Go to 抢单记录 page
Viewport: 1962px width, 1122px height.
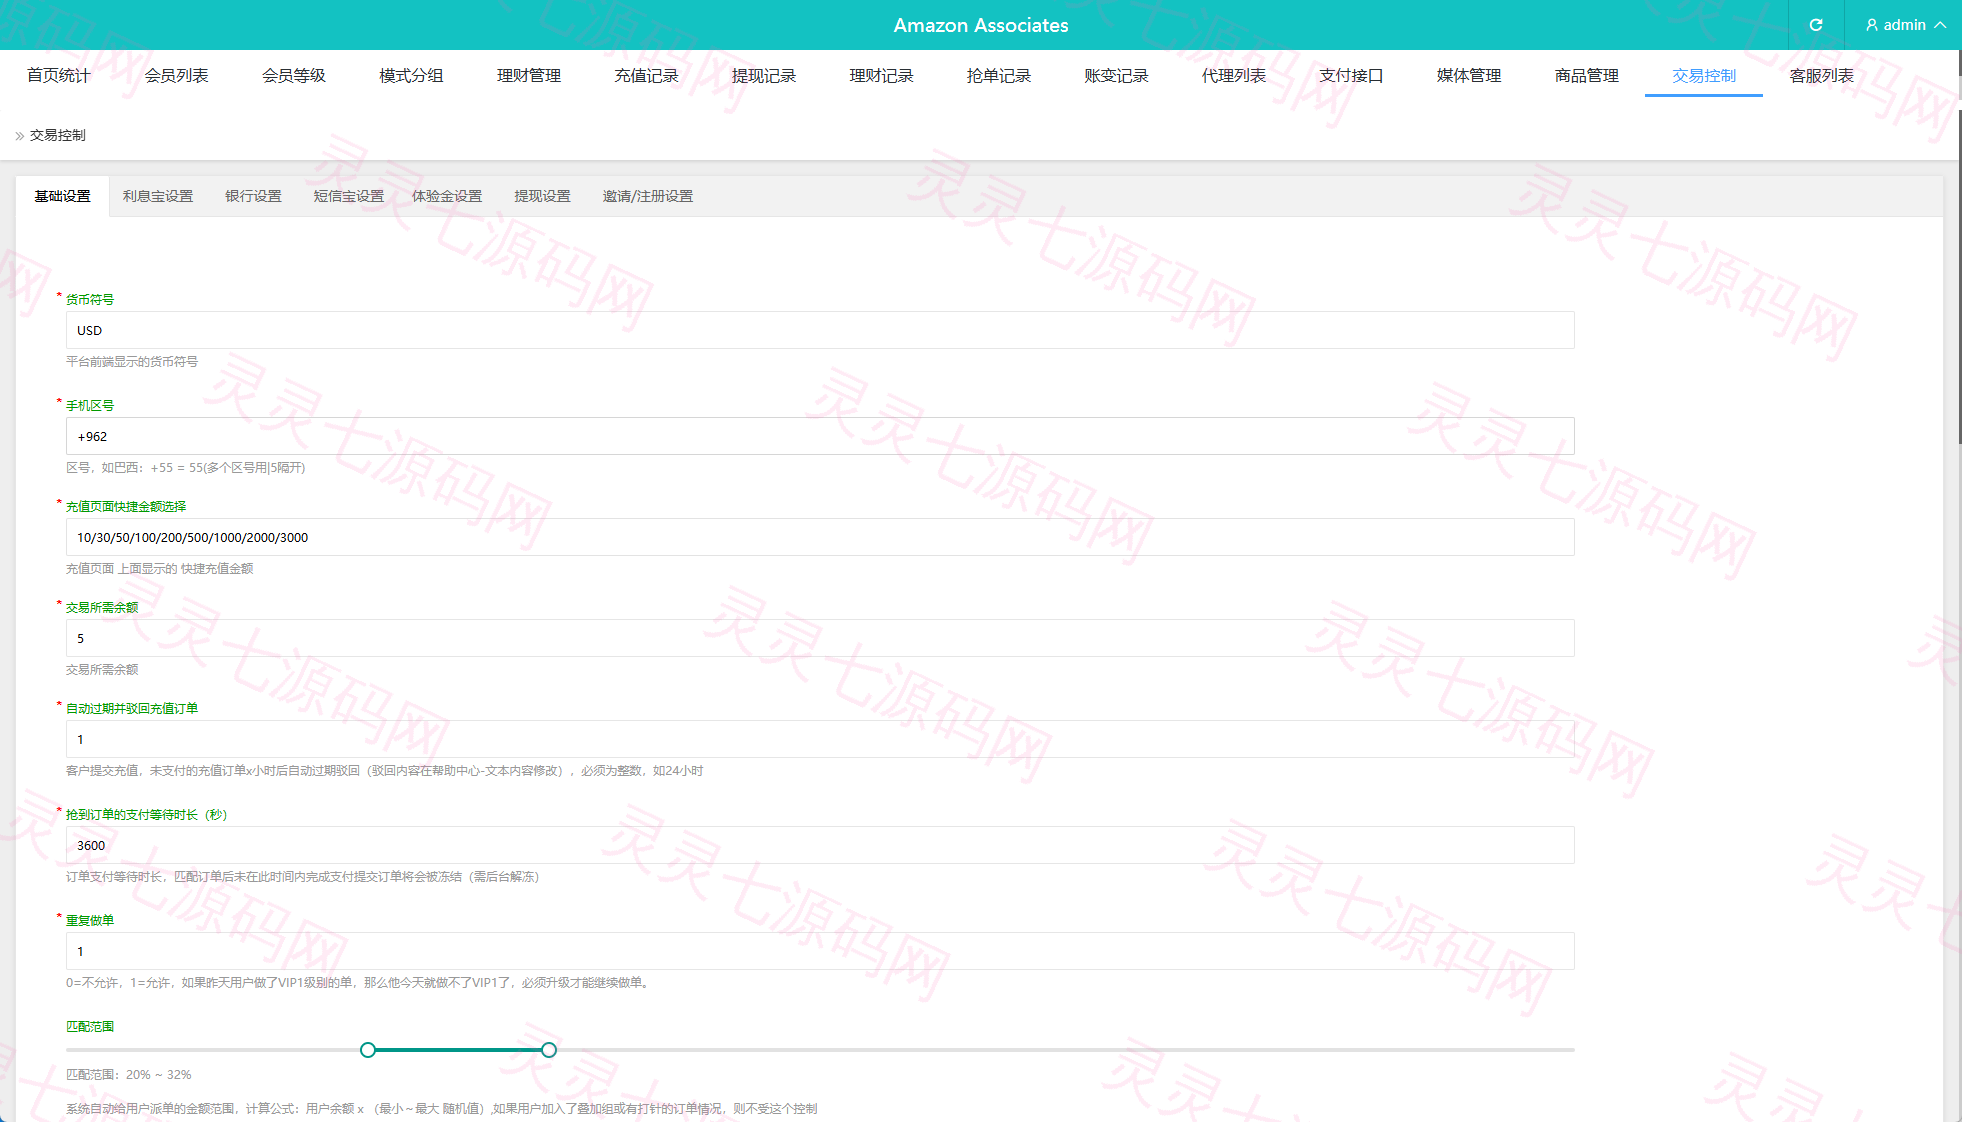[x=999, y=76]
